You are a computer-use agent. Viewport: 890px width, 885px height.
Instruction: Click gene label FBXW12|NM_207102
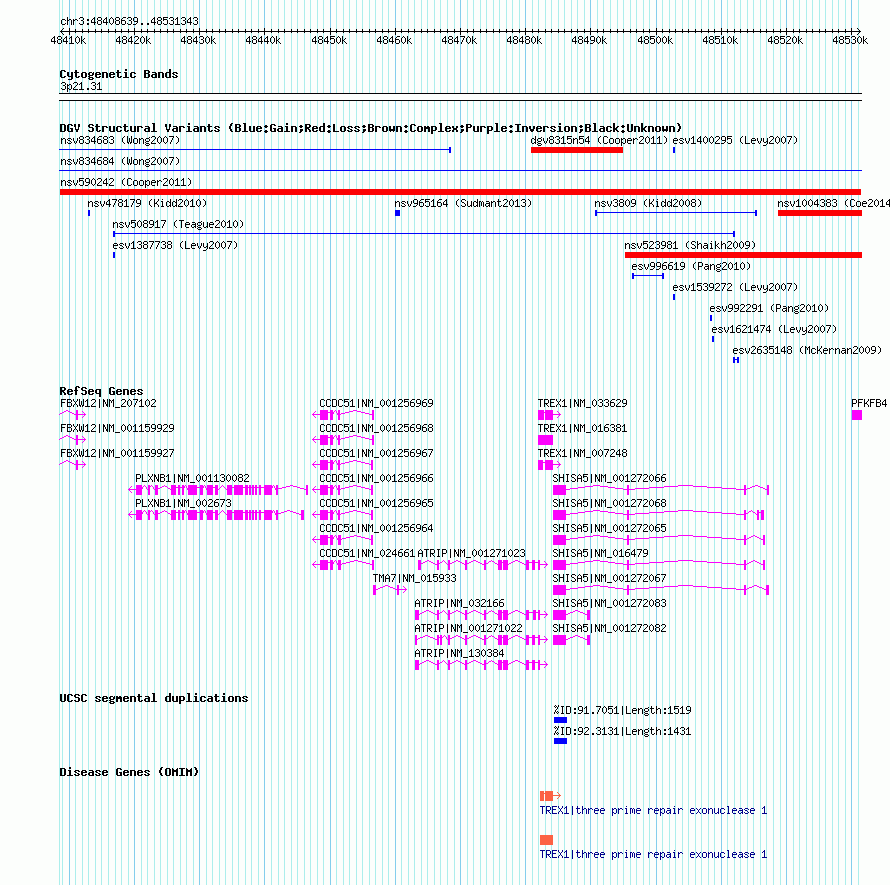(108, 403)
